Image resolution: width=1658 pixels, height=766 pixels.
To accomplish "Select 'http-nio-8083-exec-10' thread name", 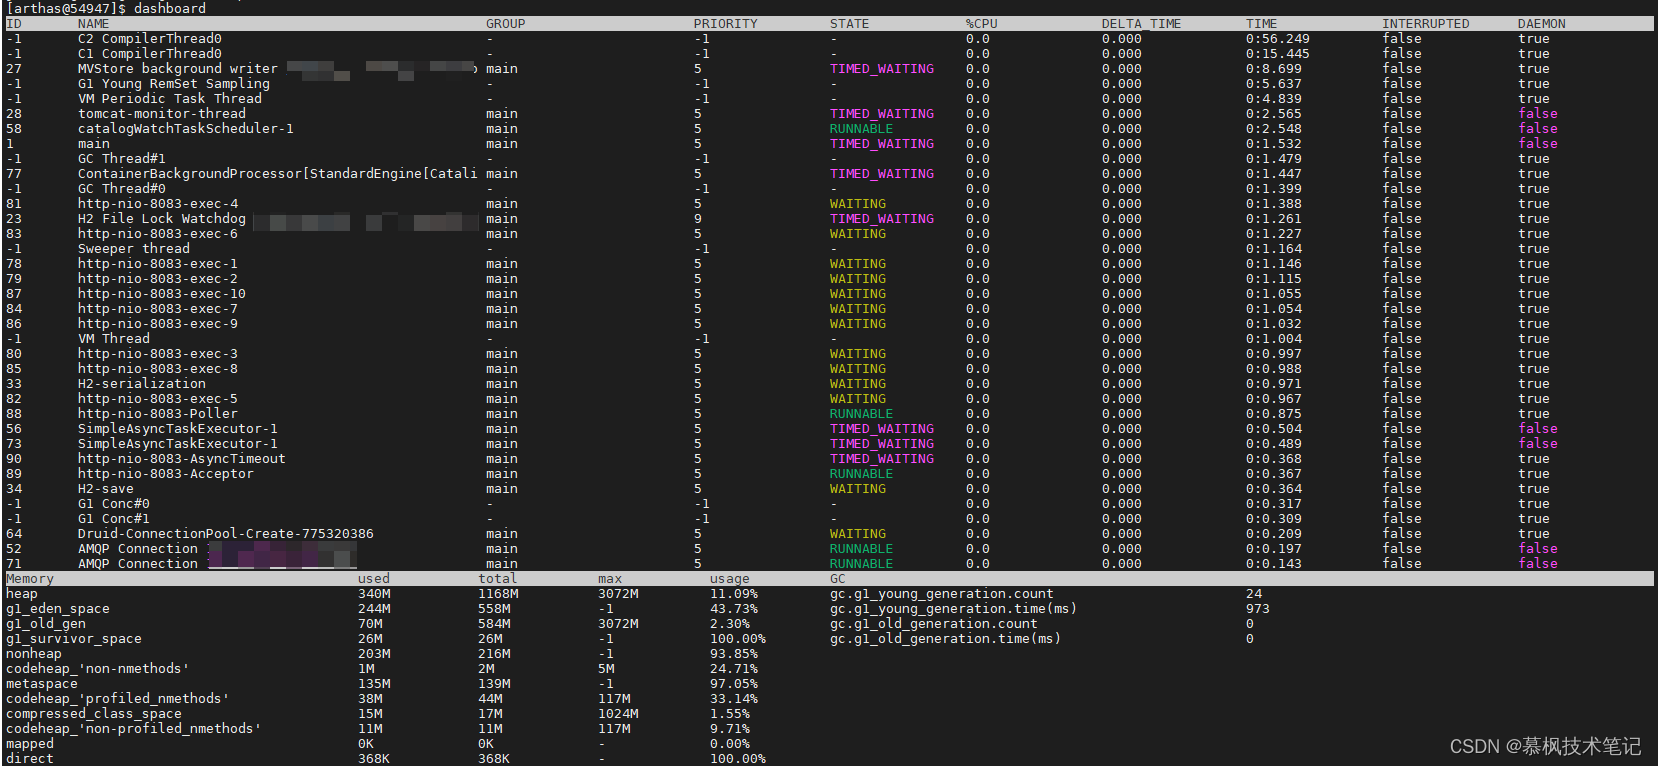I will 162,294.
